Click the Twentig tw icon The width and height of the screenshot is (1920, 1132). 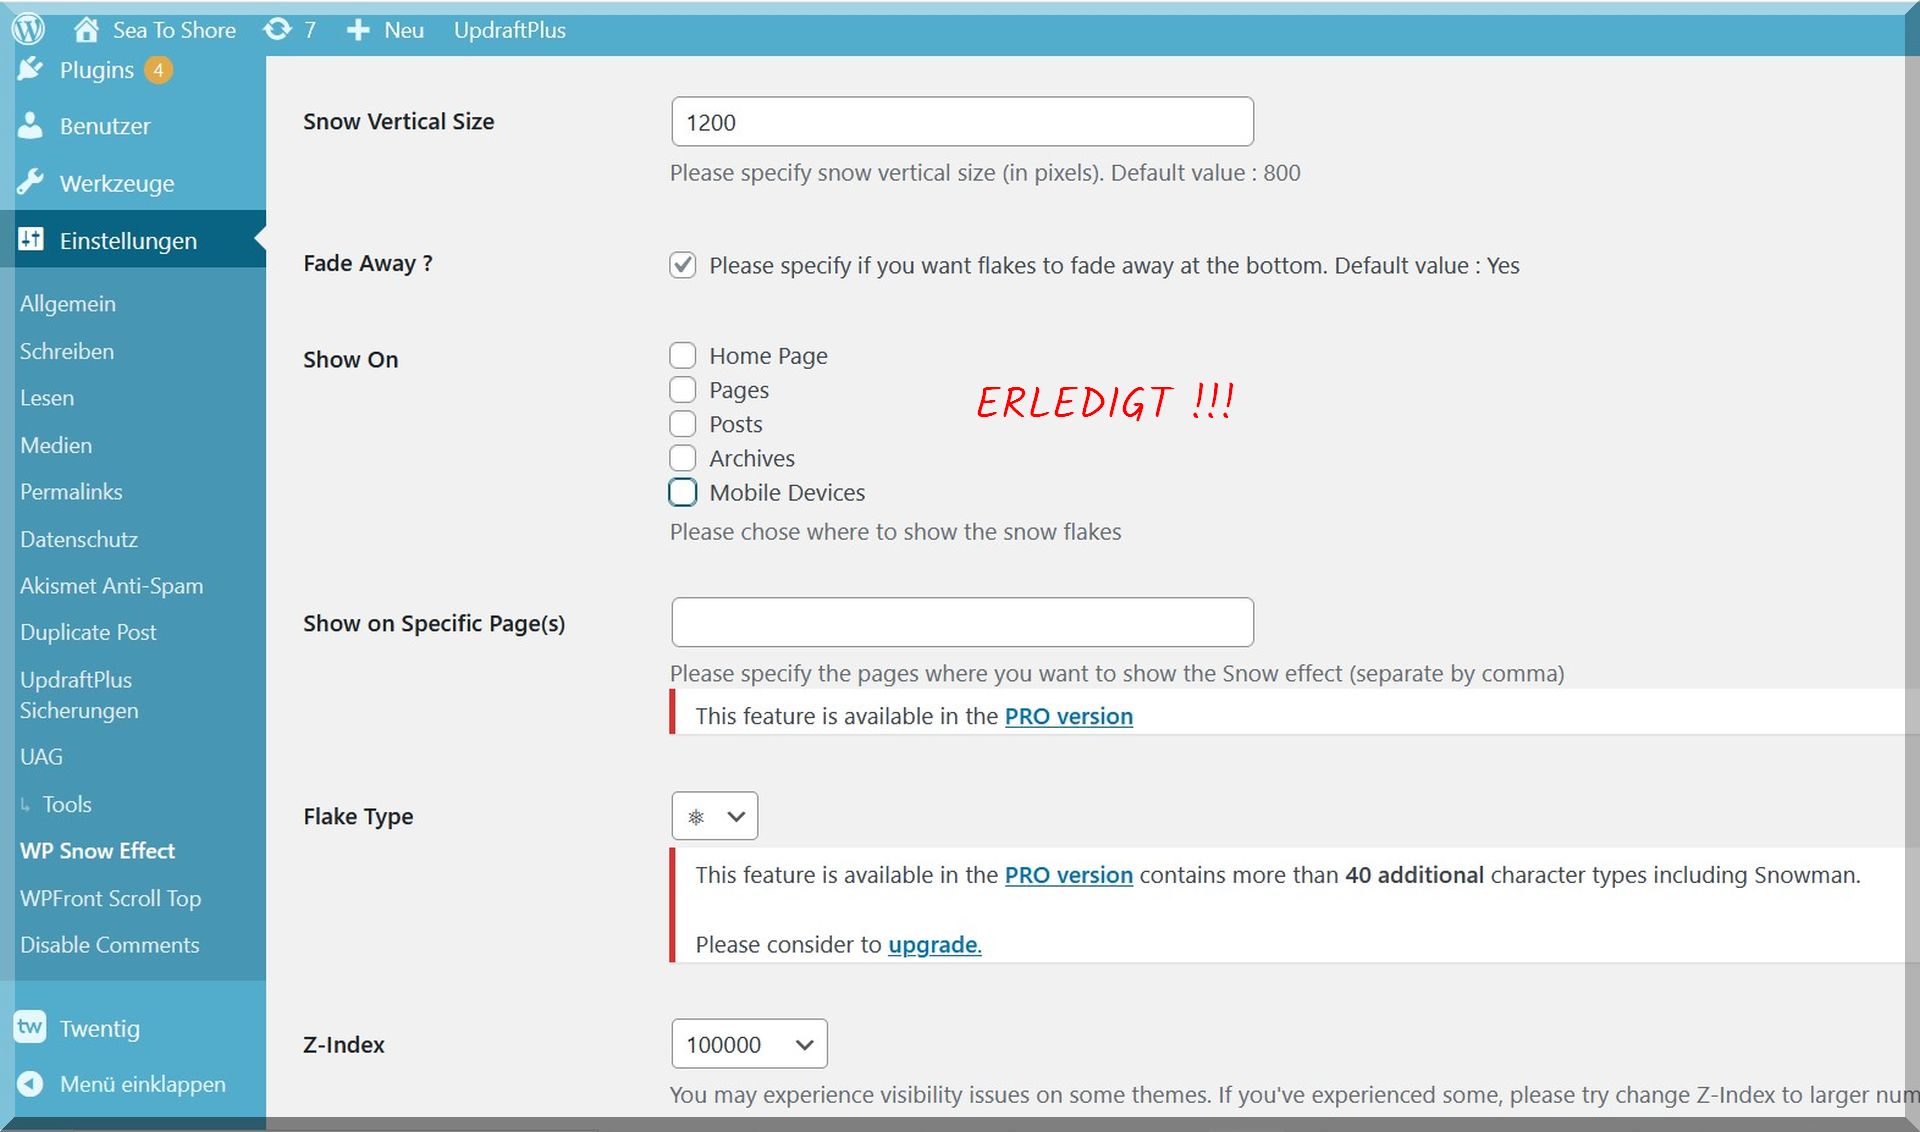31,1027
